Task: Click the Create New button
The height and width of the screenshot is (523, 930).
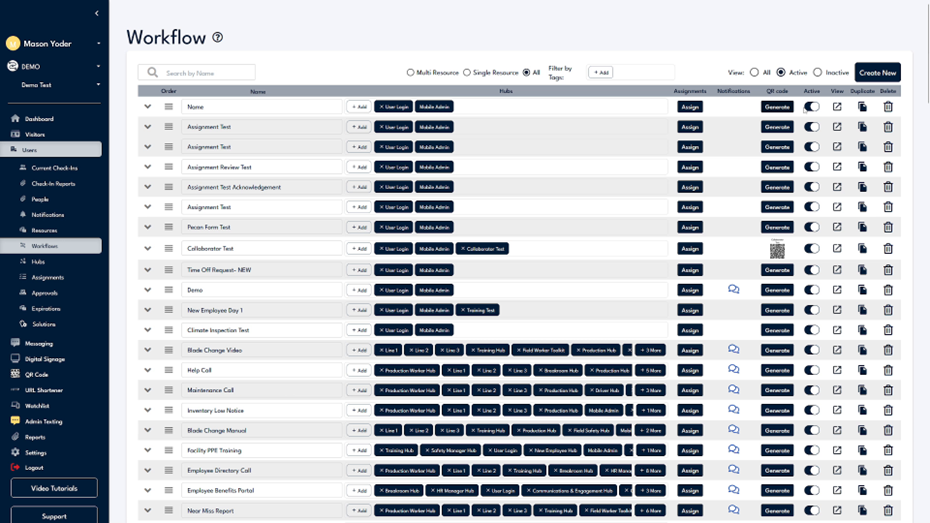Action: [877, 73]
